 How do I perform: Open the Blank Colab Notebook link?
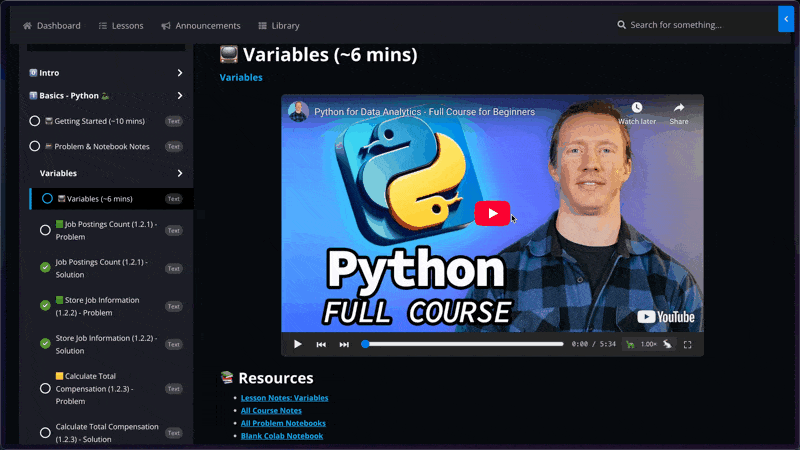282,436
